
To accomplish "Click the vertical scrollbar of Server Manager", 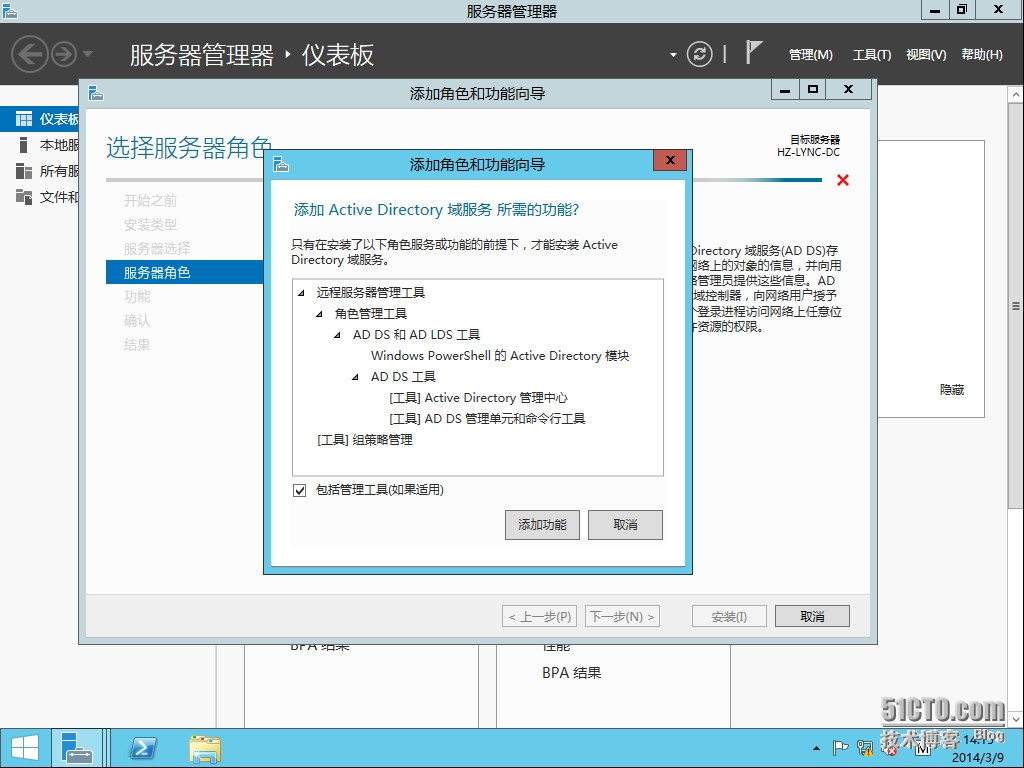I will (x=1016, y=305).
